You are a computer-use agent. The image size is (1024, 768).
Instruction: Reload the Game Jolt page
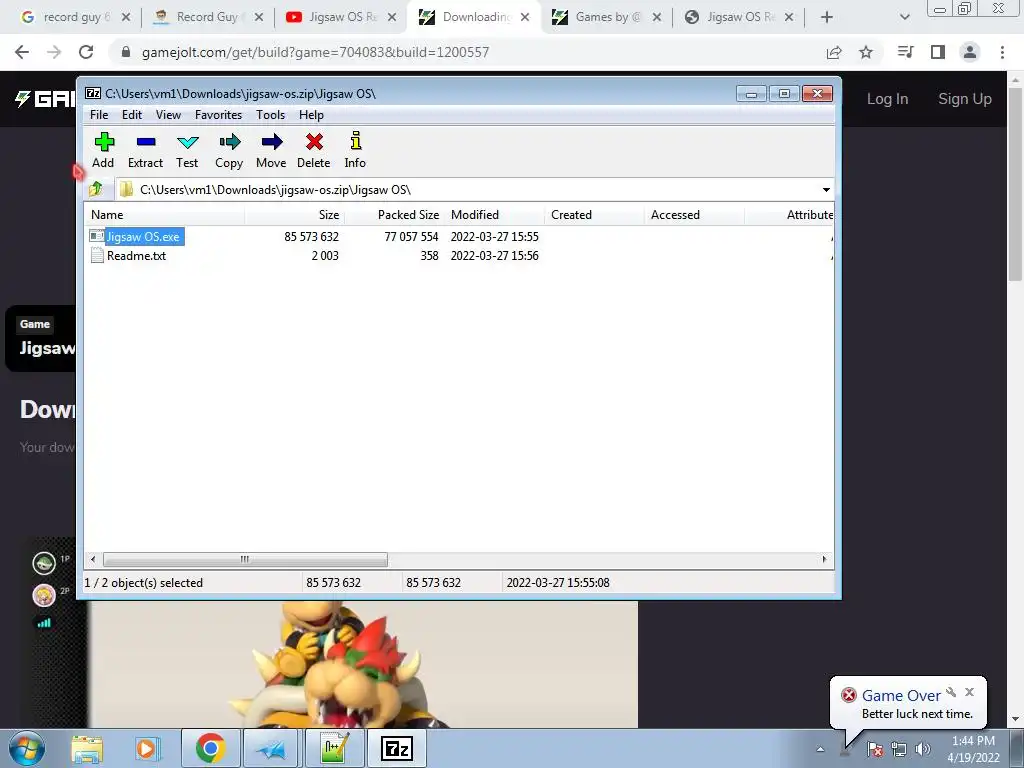pos(86,52)
